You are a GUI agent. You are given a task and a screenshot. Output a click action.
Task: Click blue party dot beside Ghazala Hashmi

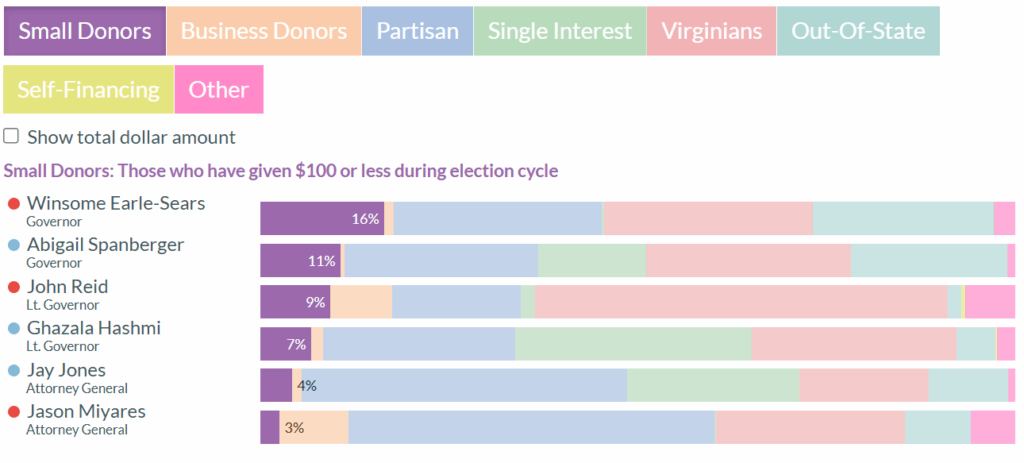point(14,328)
